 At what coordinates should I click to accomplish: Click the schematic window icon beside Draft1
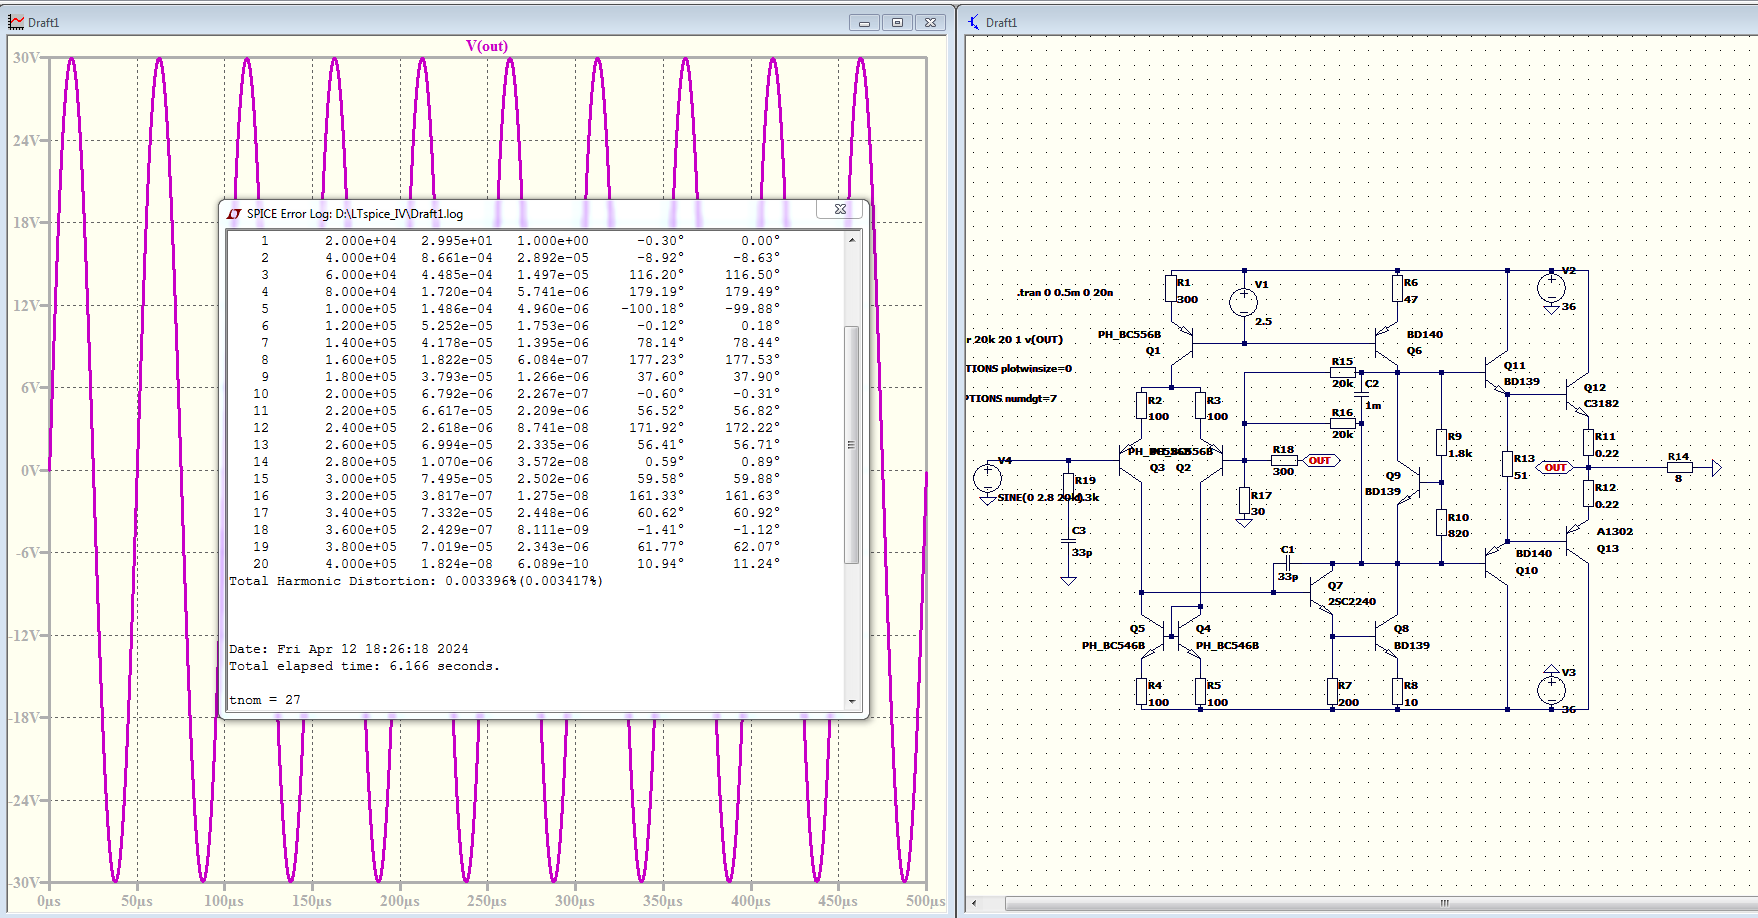coord(974,22)
